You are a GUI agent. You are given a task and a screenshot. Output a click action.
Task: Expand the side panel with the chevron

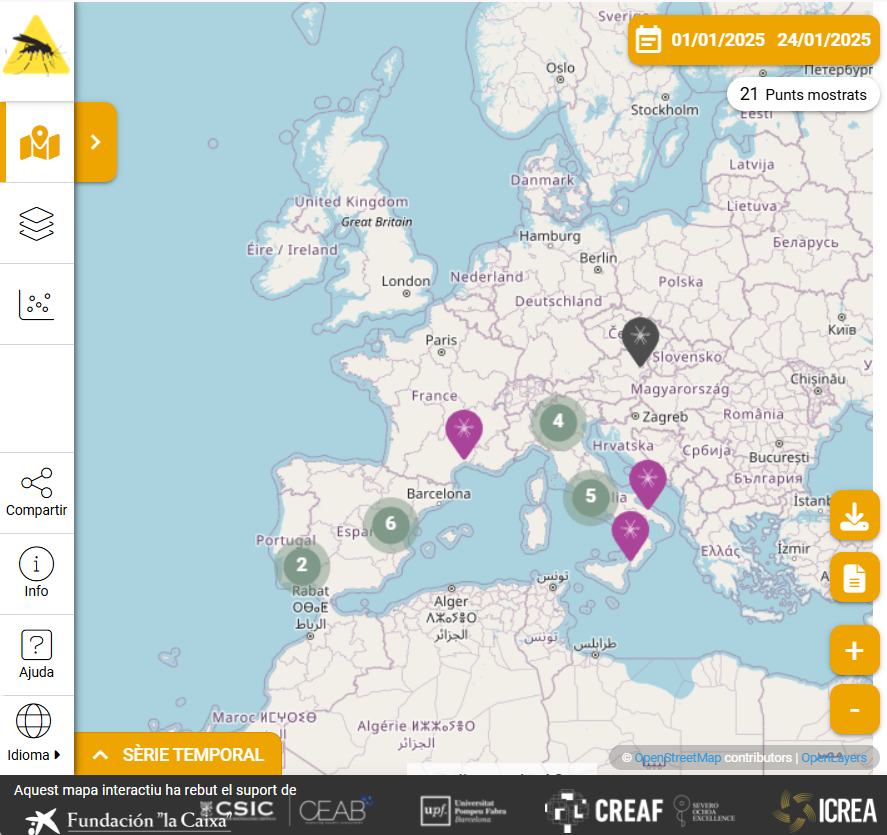pos(96,142)
